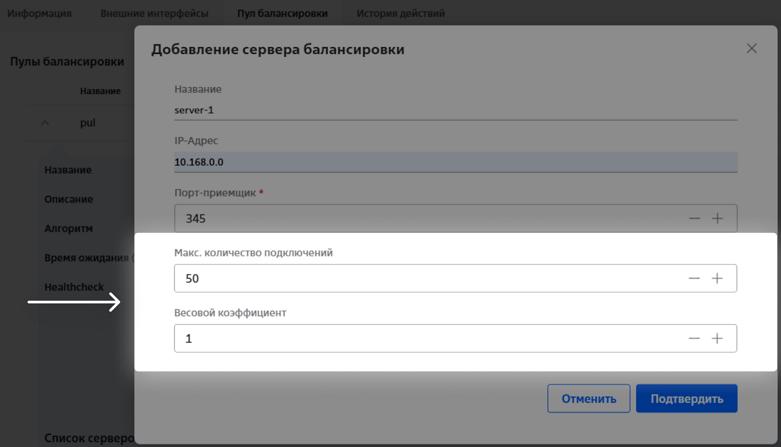Click plus icon for Порт-приемщик field
This screenshot has width=781, height=447.
click(717, 218)
